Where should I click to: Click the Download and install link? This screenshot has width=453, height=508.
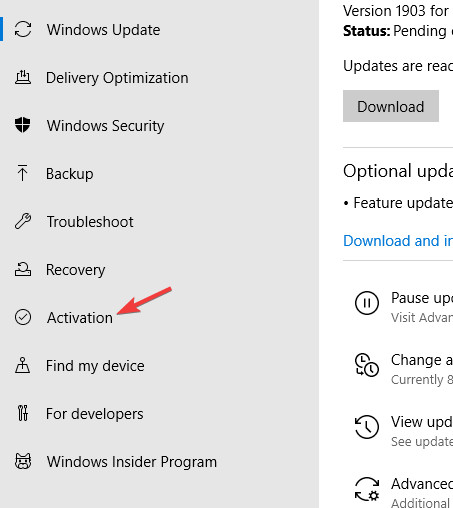click(398, 241)
